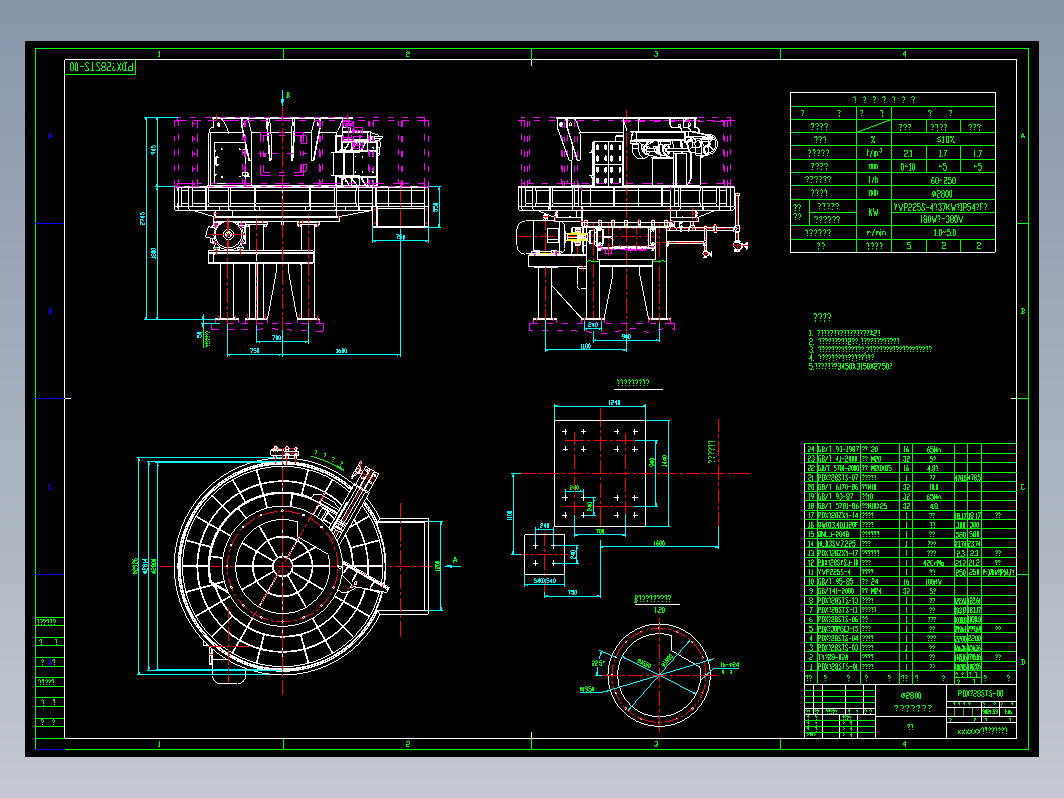
Task: Click the '22.5°' angle annotation
Action: 597,663
